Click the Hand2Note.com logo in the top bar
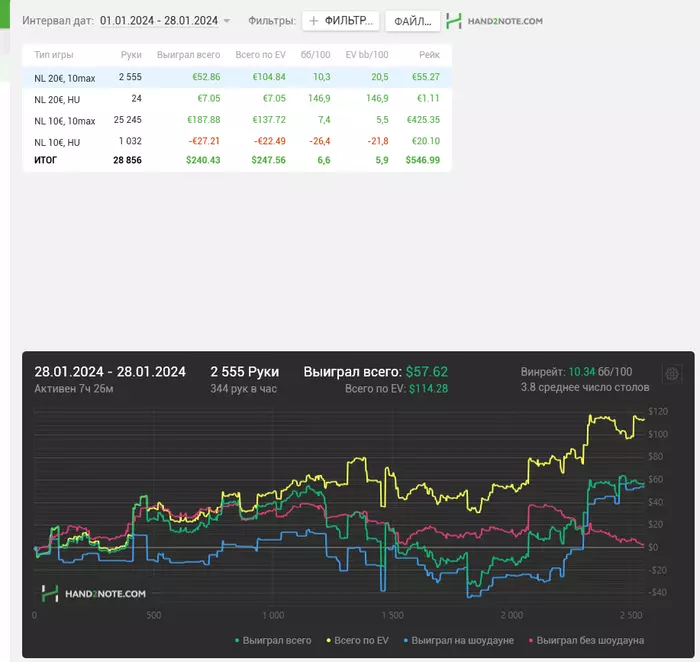This screenshot has width=700, height=662. point(495,21)
